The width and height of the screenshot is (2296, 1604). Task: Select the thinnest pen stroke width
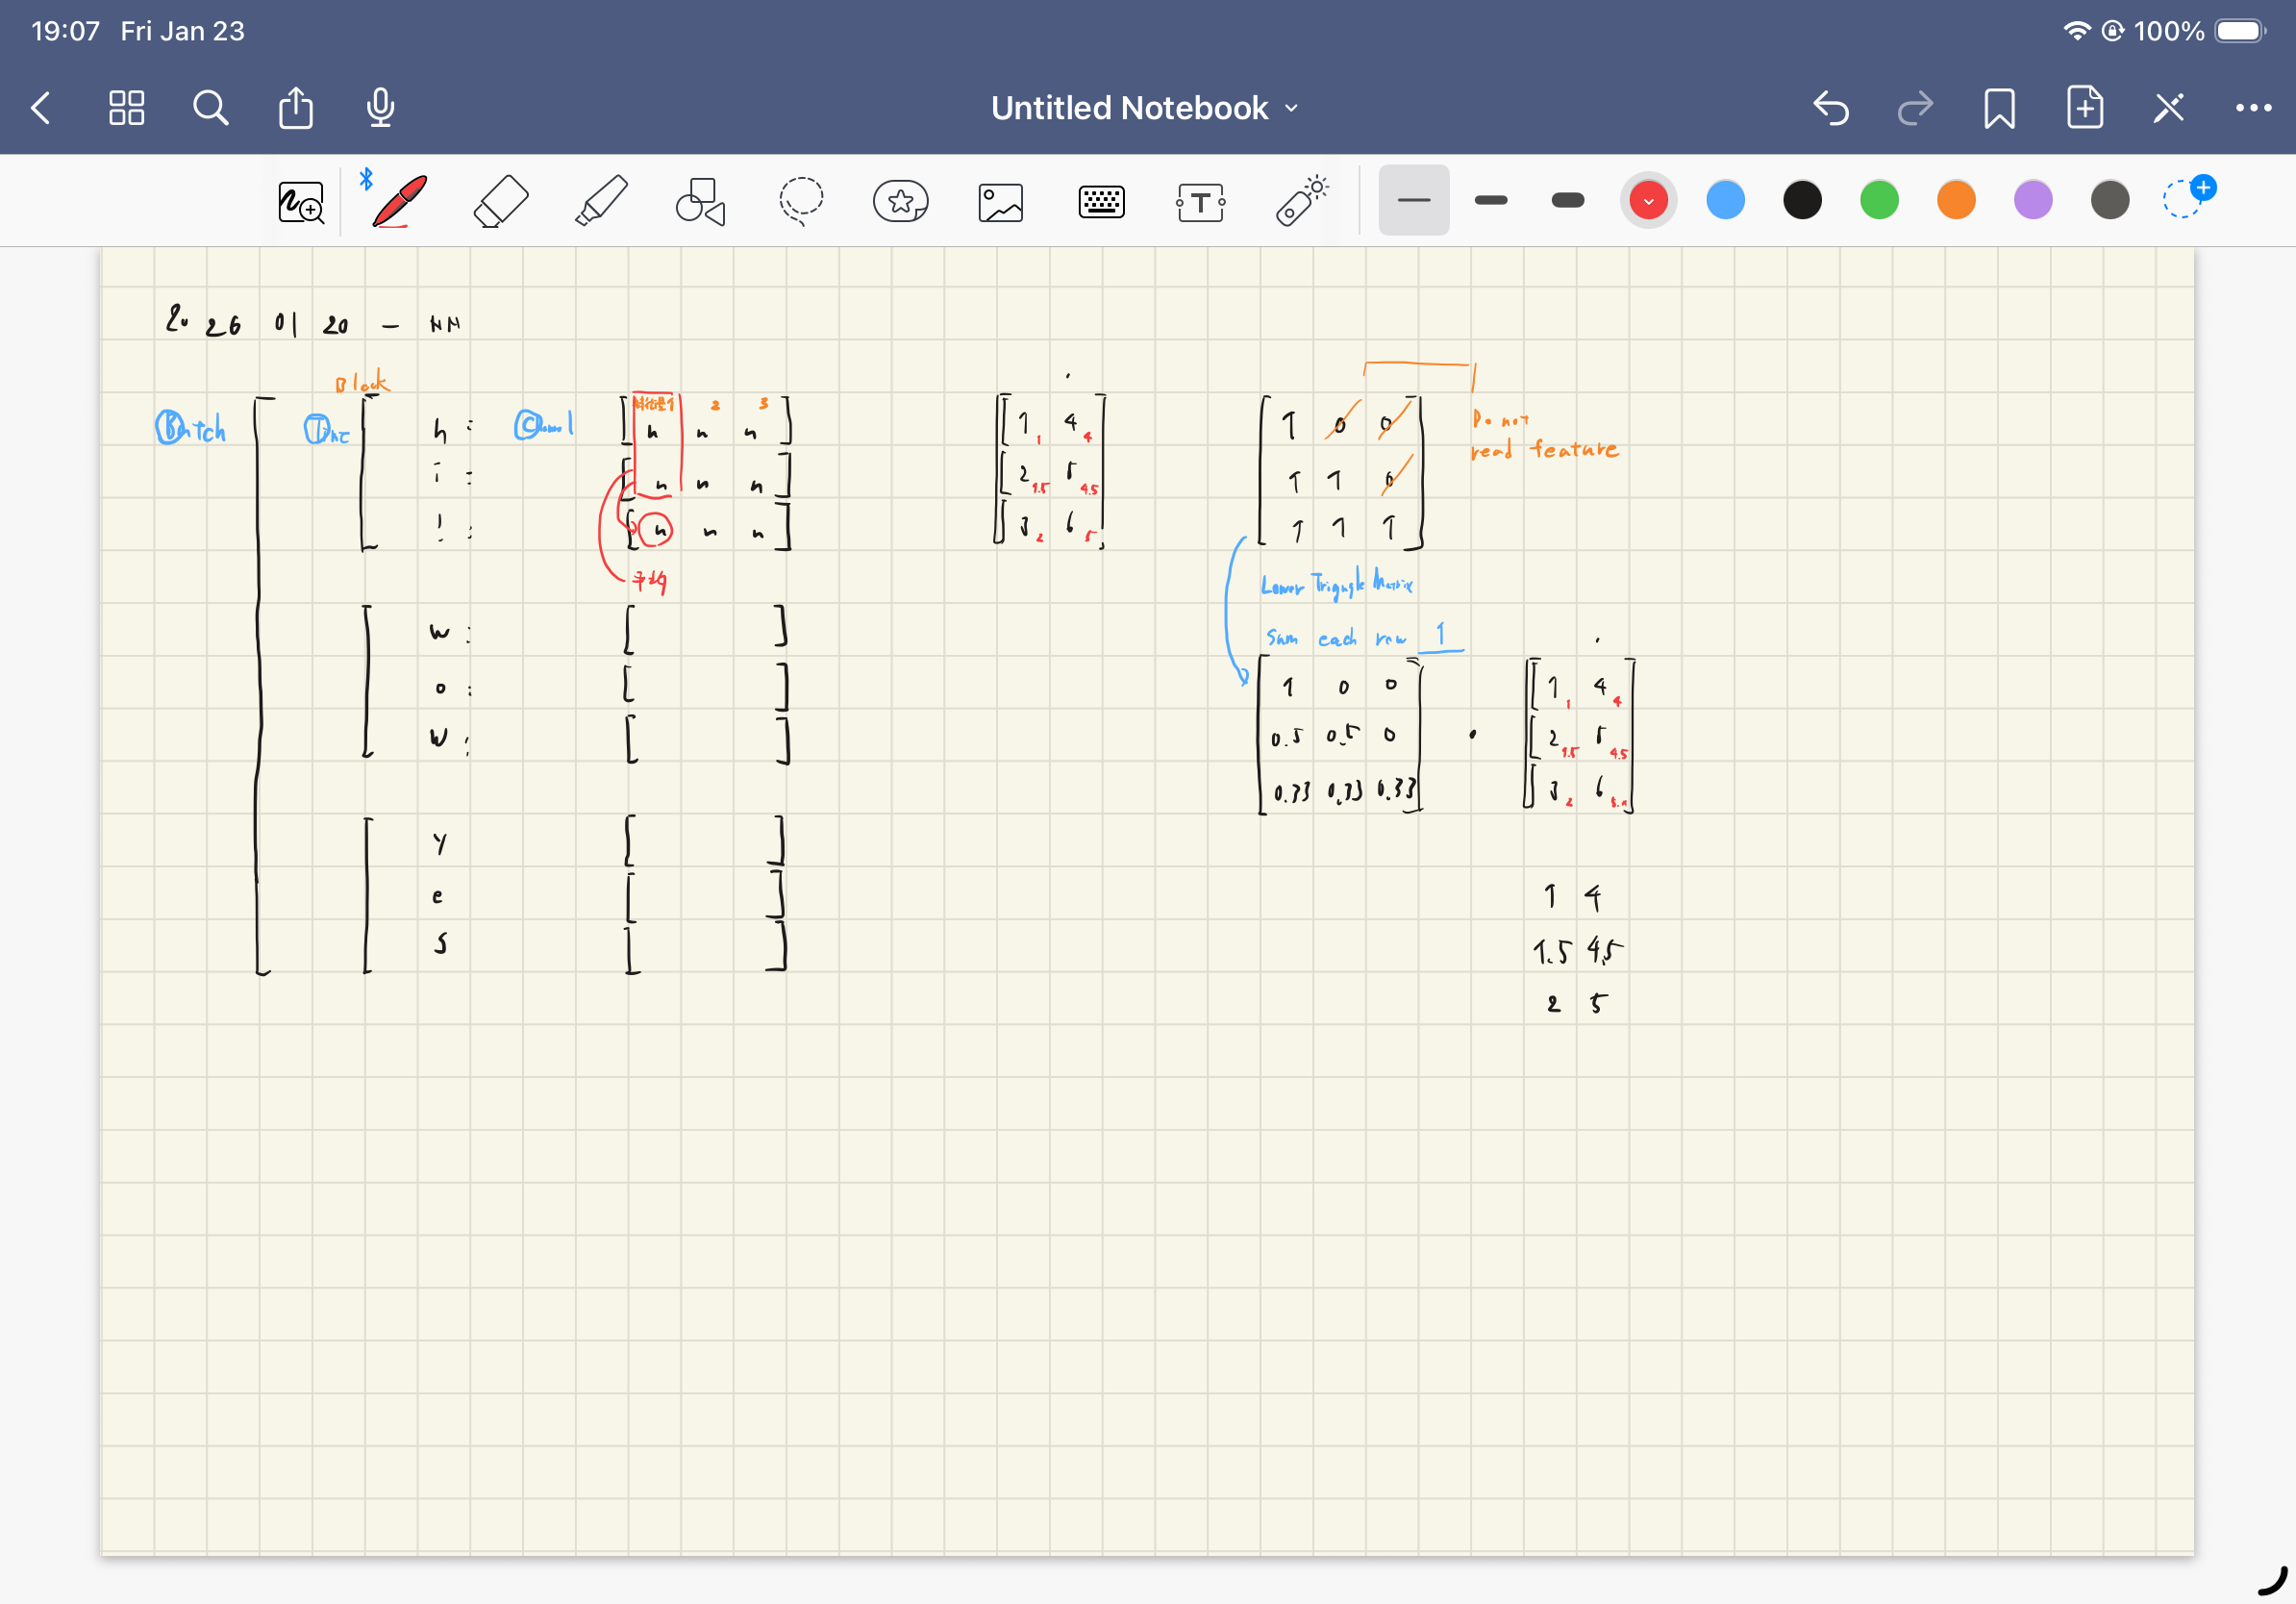(1413, 200)
